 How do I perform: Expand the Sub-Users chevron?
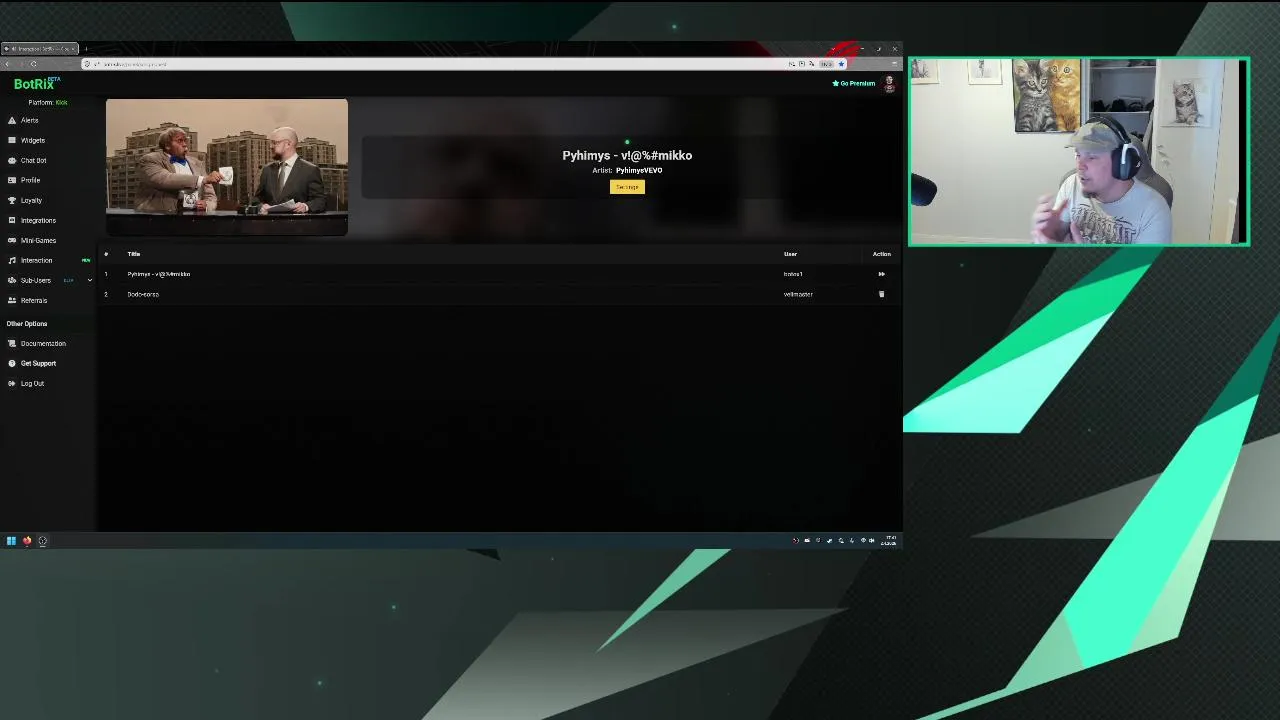point(89,280)
